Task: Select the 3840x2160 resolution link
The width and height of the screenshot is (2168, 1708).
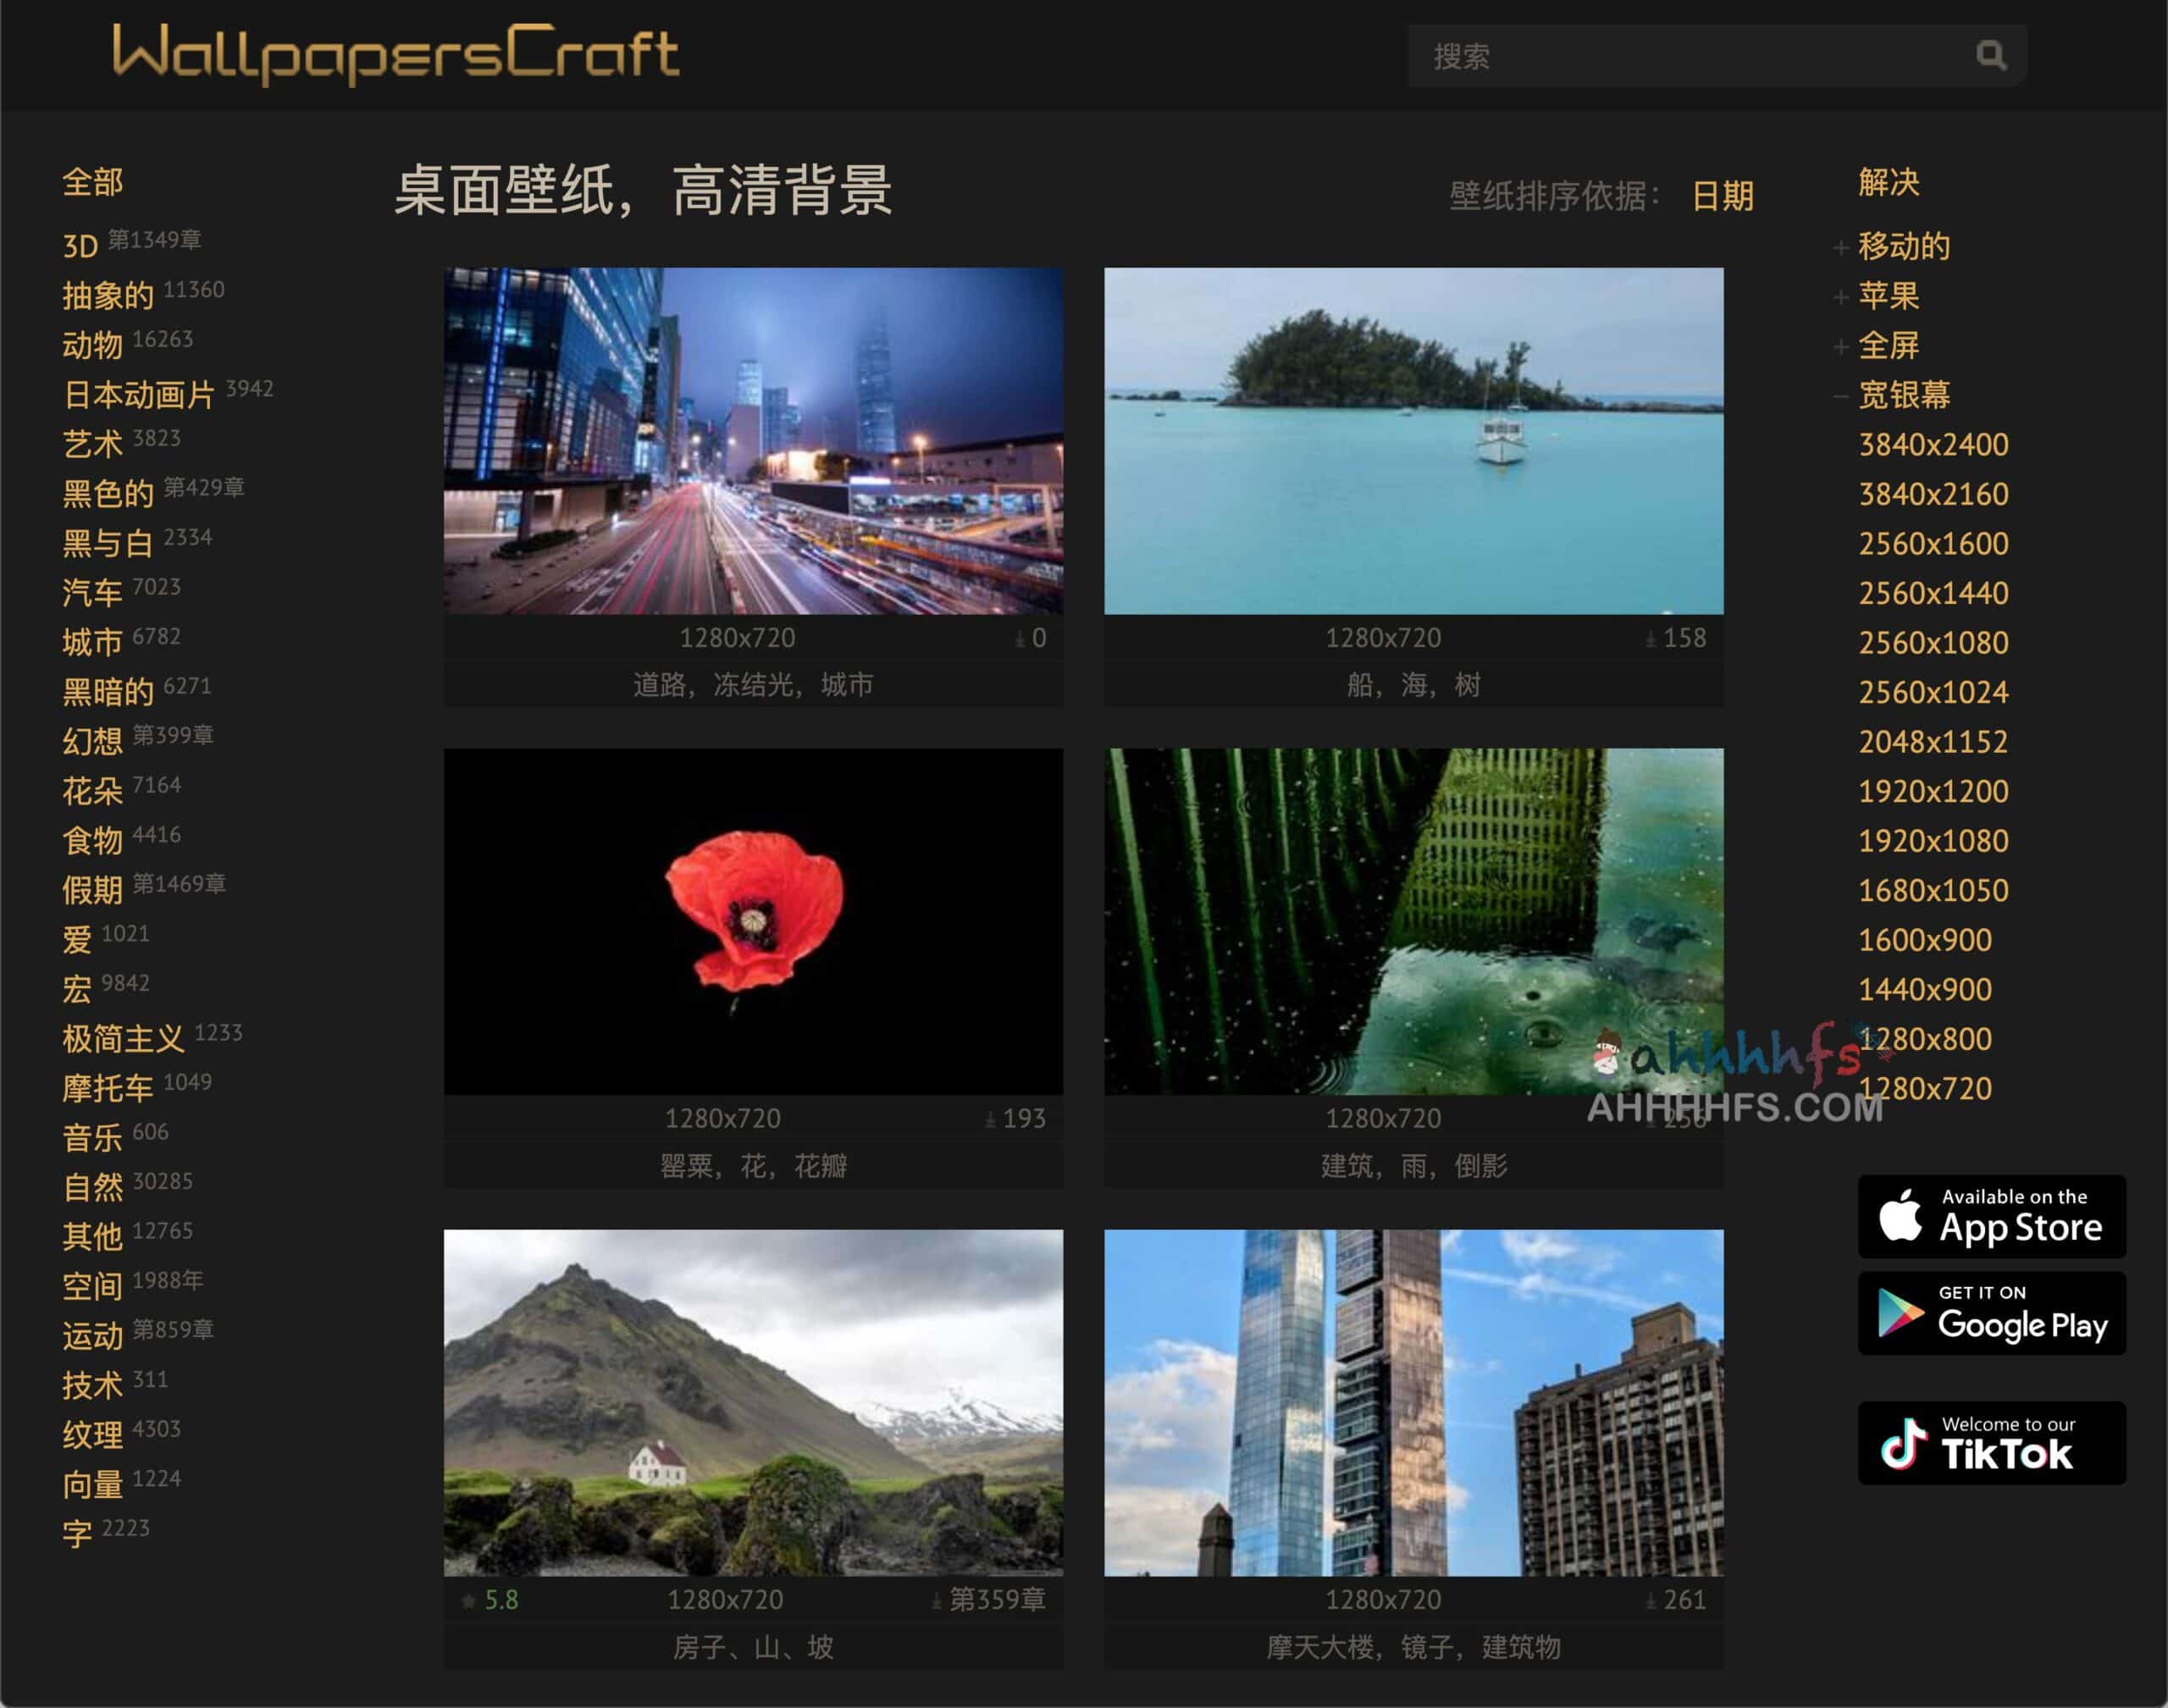Action: 1934,494
